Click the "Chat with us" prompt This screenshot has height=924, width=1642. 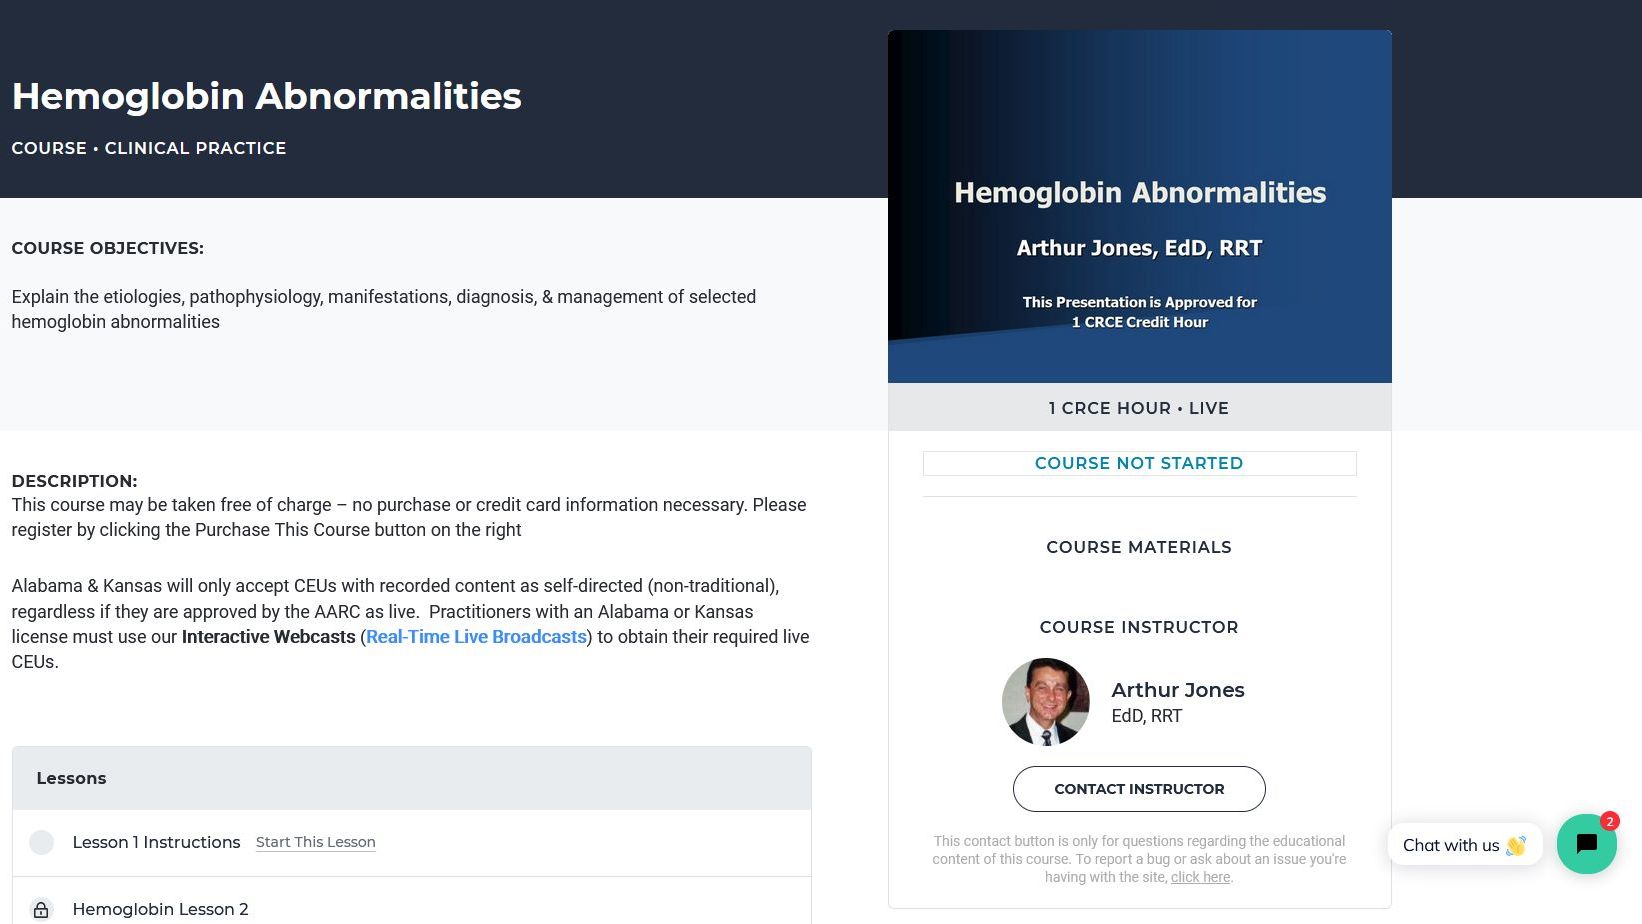[1450, 846]
